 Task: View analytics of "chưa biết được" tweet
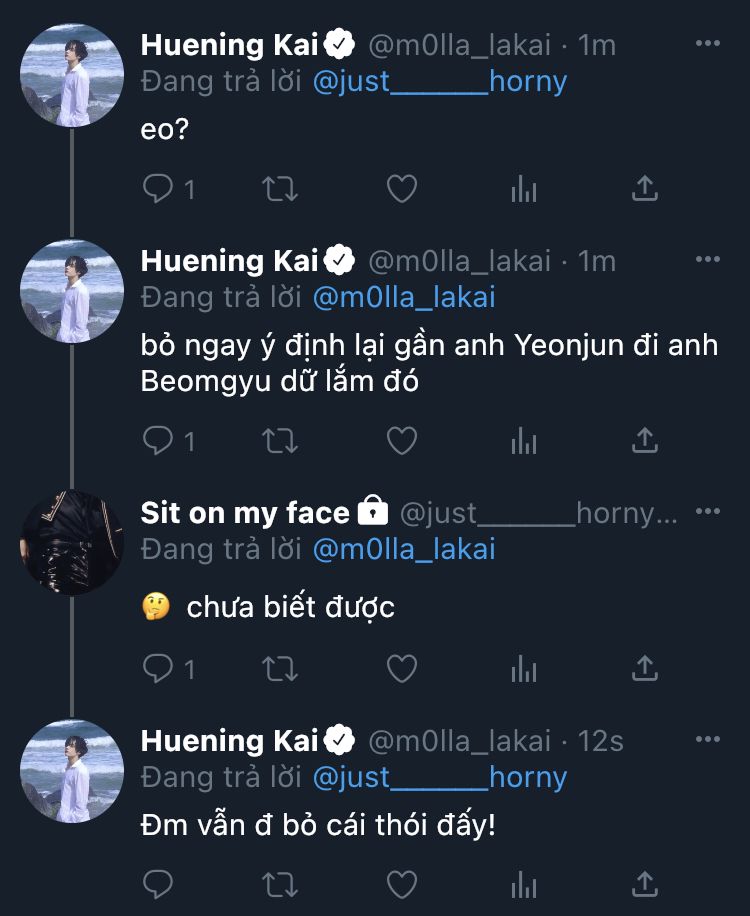[524, 667]
